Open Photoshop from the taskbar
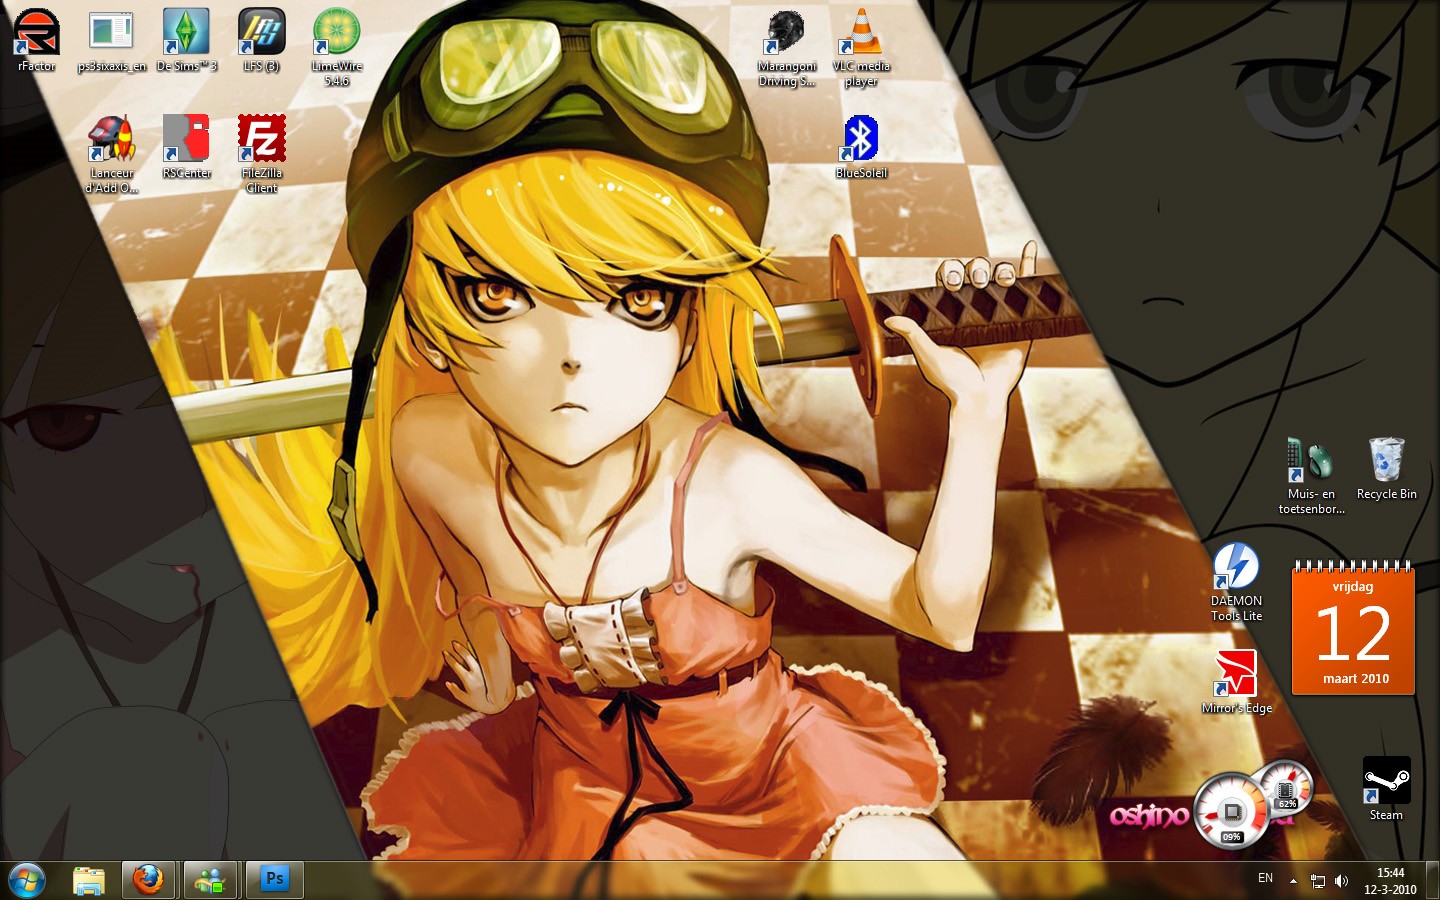The height and width of the screenshot is (900, 1440). pos(273,880)
